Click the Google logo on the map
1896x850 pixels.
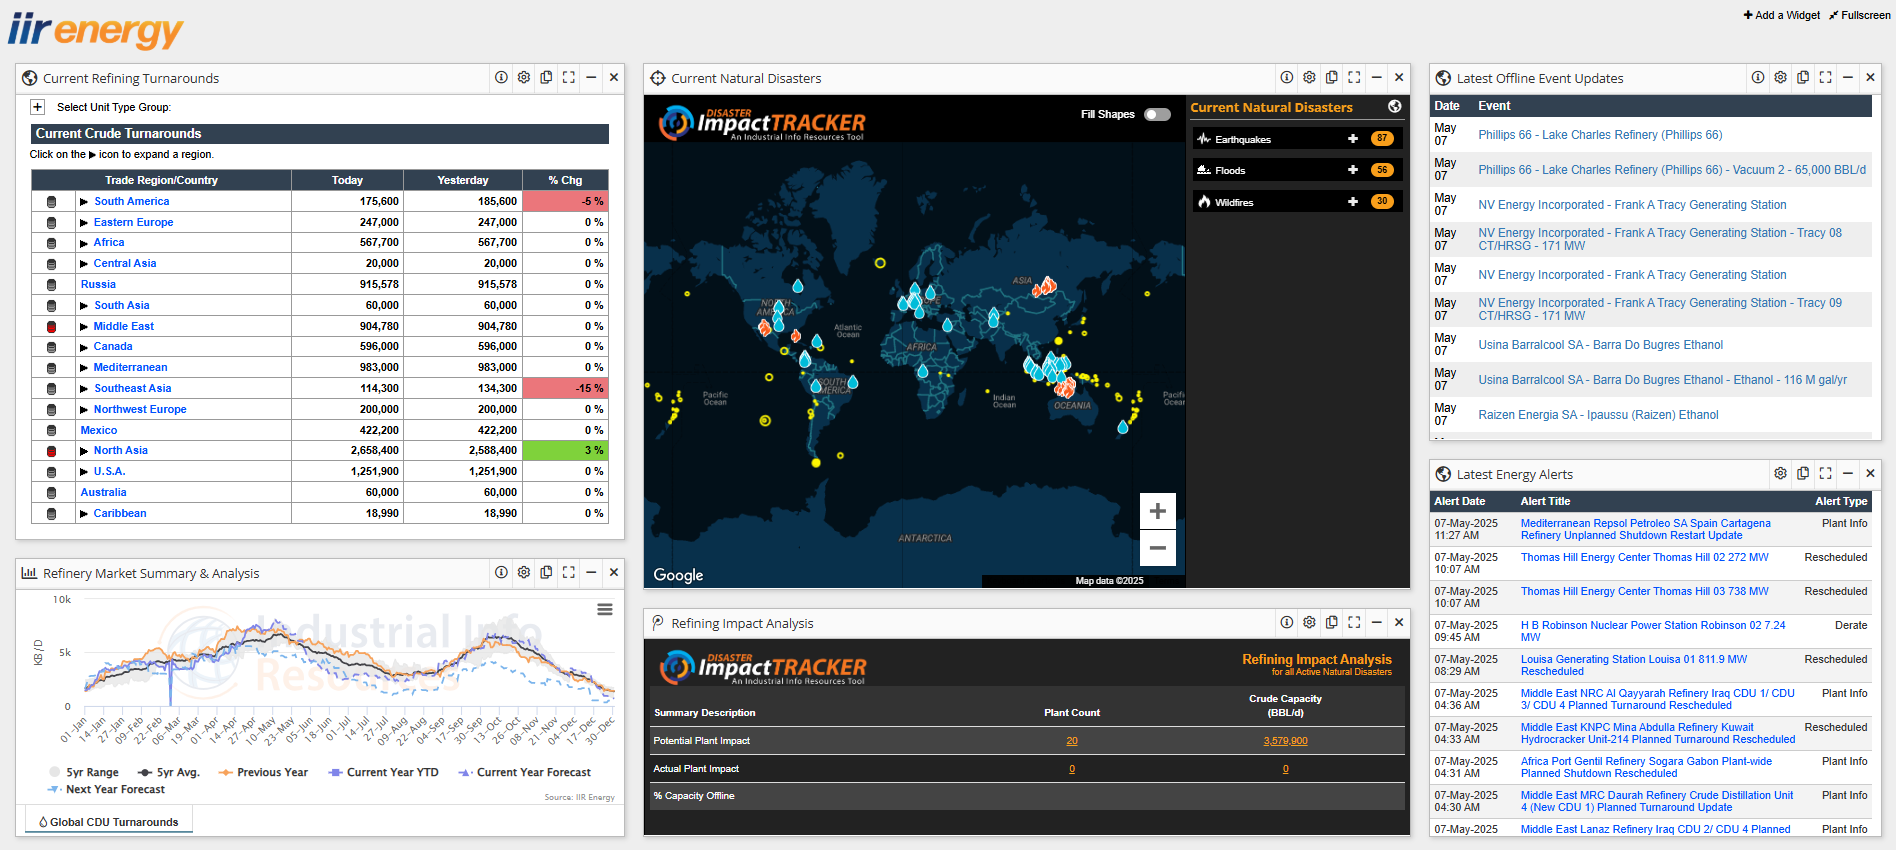pyautogui.click(x=678, y=575)
